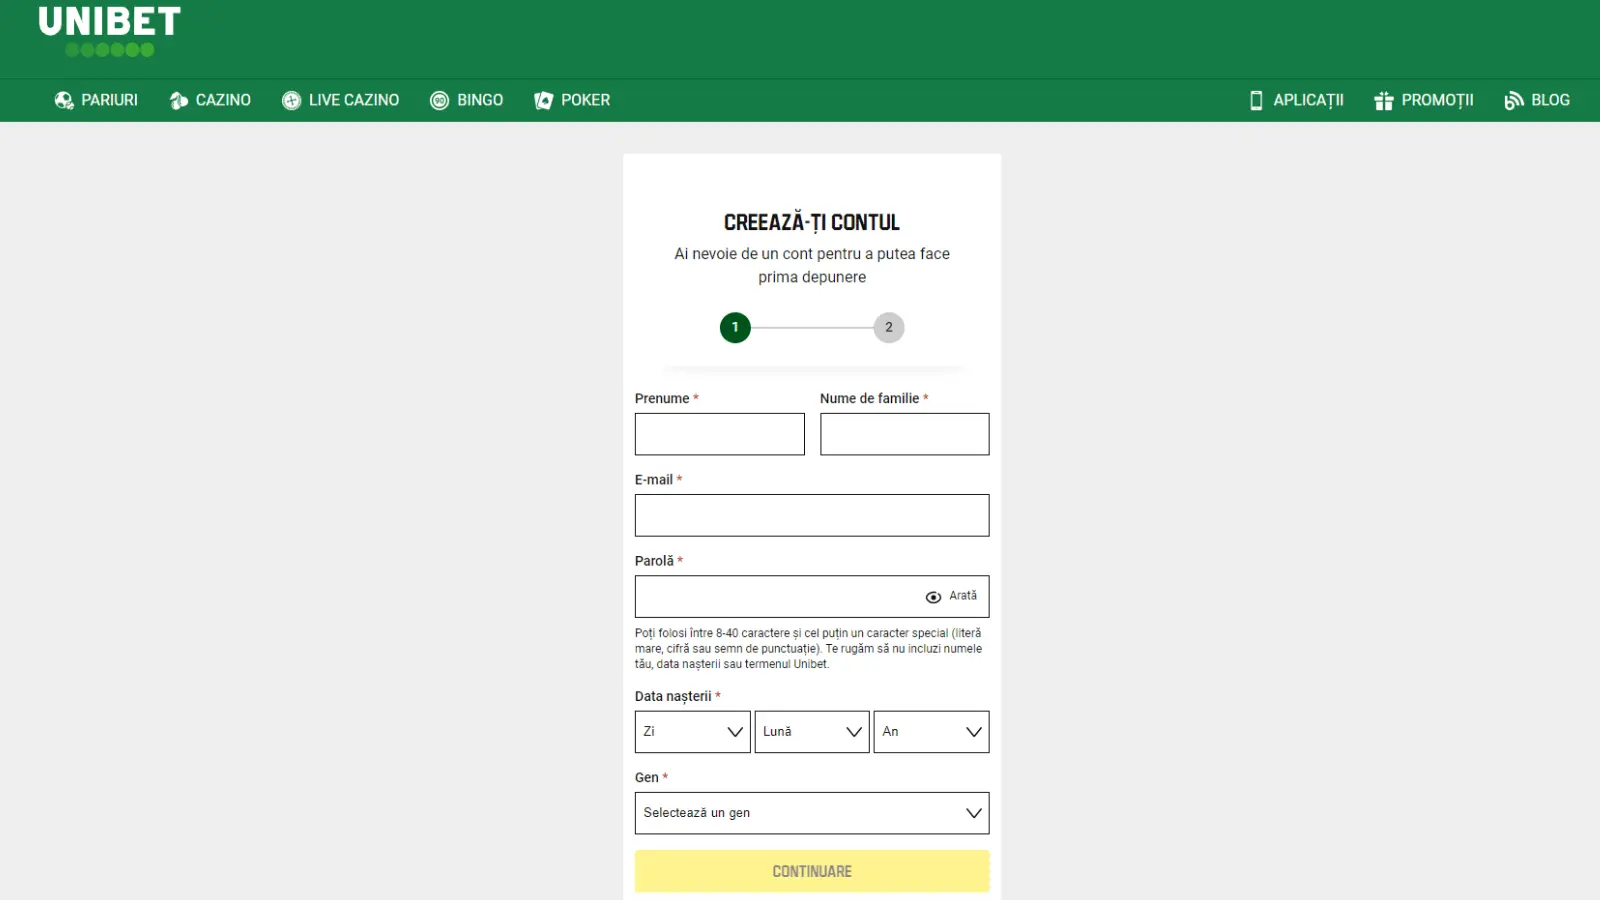Screen dimensions: 1600x900
Task: Expand the Selectează un gen dropdown
Action: [x=812, y=813]
